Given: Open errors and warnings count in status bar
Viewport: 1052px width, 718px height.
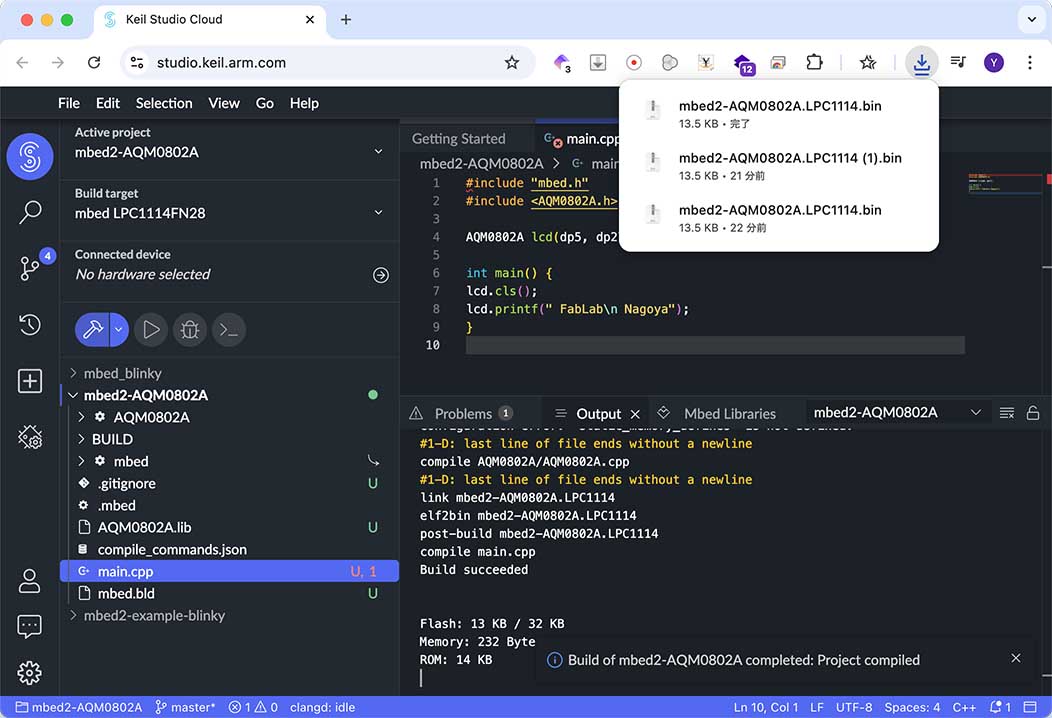Looking at the screenshot, I should pyautogui.click(x=253, y=707).
